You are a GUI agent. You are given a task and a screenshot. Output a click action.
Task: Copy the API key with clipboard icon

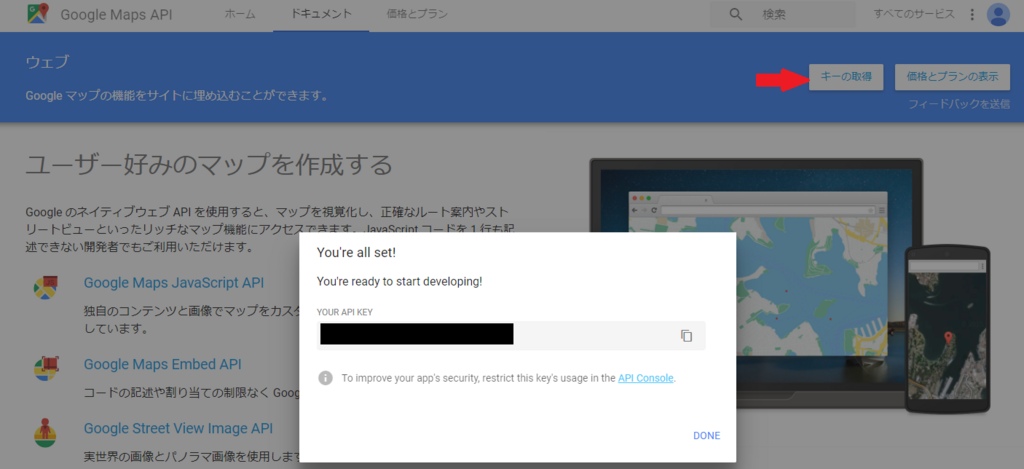tap(686, 336)
